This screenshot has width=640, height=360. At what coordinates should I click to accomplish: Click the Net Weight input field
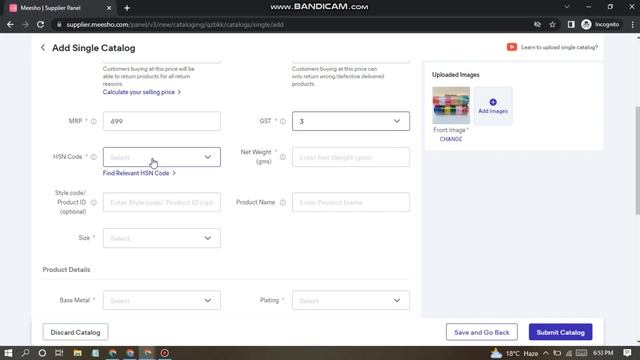coord(351,157)
